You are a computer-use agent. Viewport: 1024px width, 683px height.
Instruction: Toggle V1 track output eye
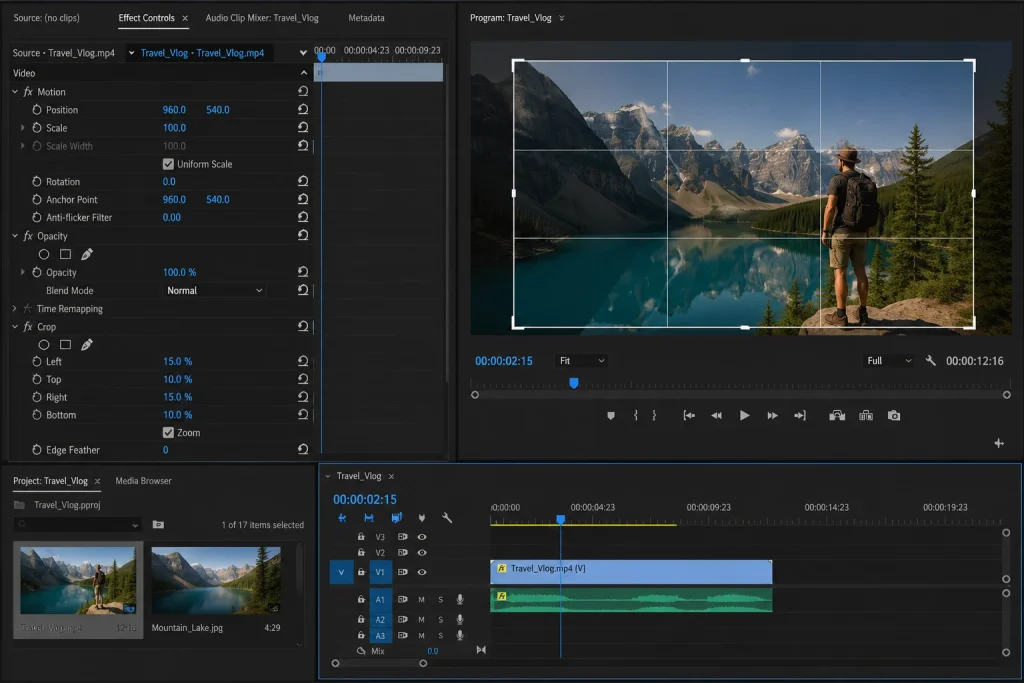pyautogui.click(x=422, y=572)
